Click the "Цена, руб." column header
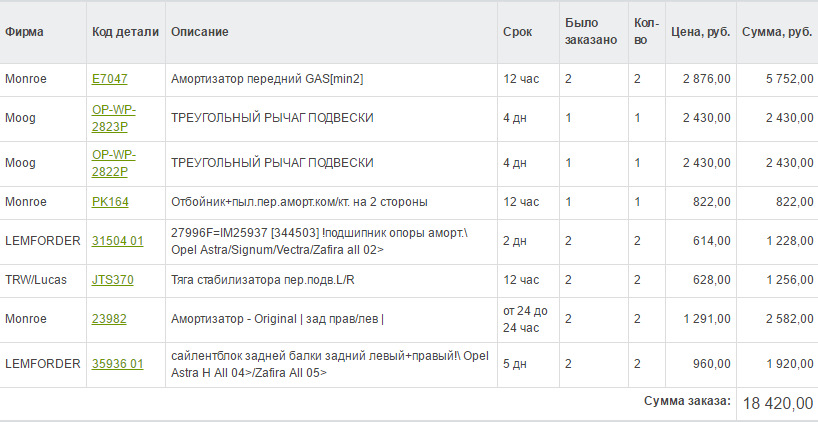 tap(700, 32)
